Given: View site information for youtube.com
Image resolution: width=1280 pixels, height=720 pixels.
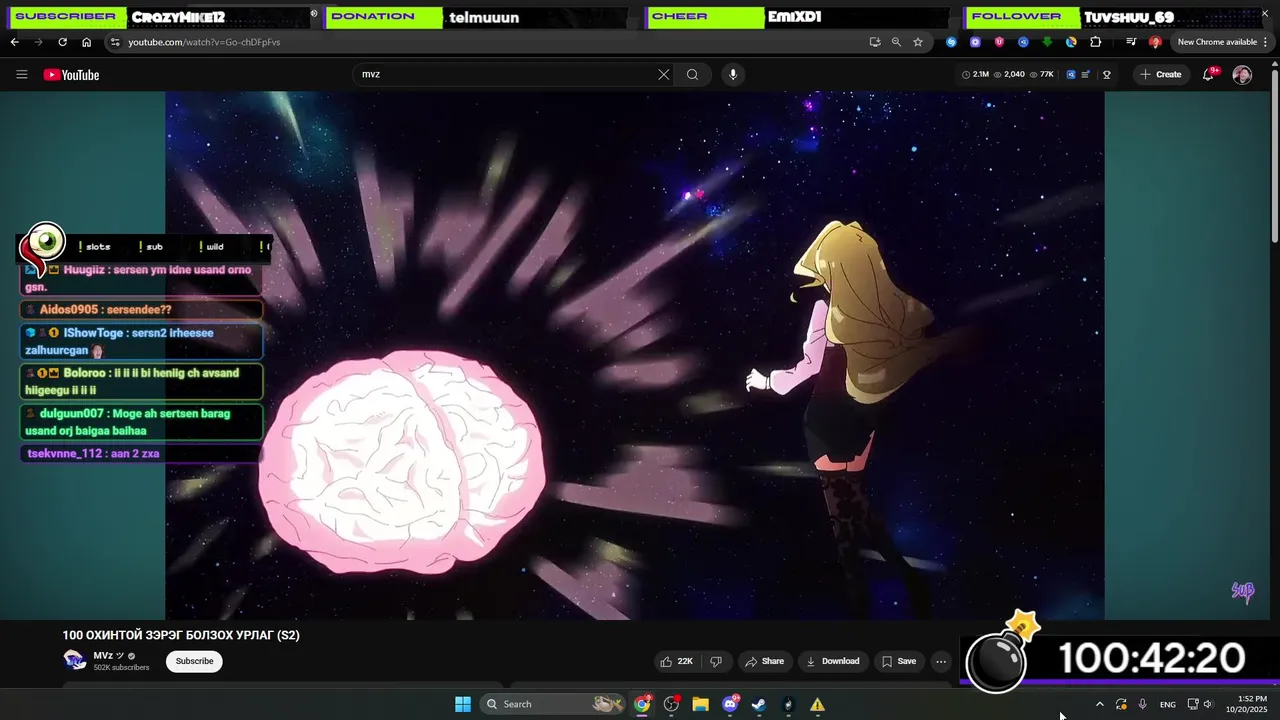Looking at the screenshot, I should 115,42.
